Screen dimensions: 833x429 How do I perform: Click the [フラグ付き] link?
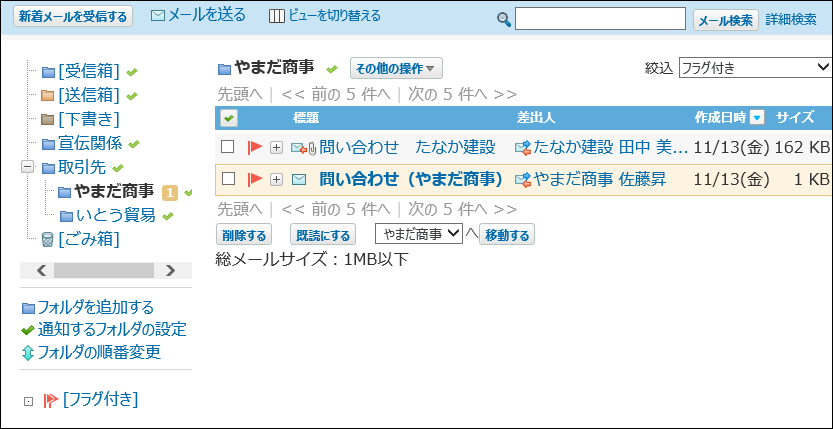[100, 399]
